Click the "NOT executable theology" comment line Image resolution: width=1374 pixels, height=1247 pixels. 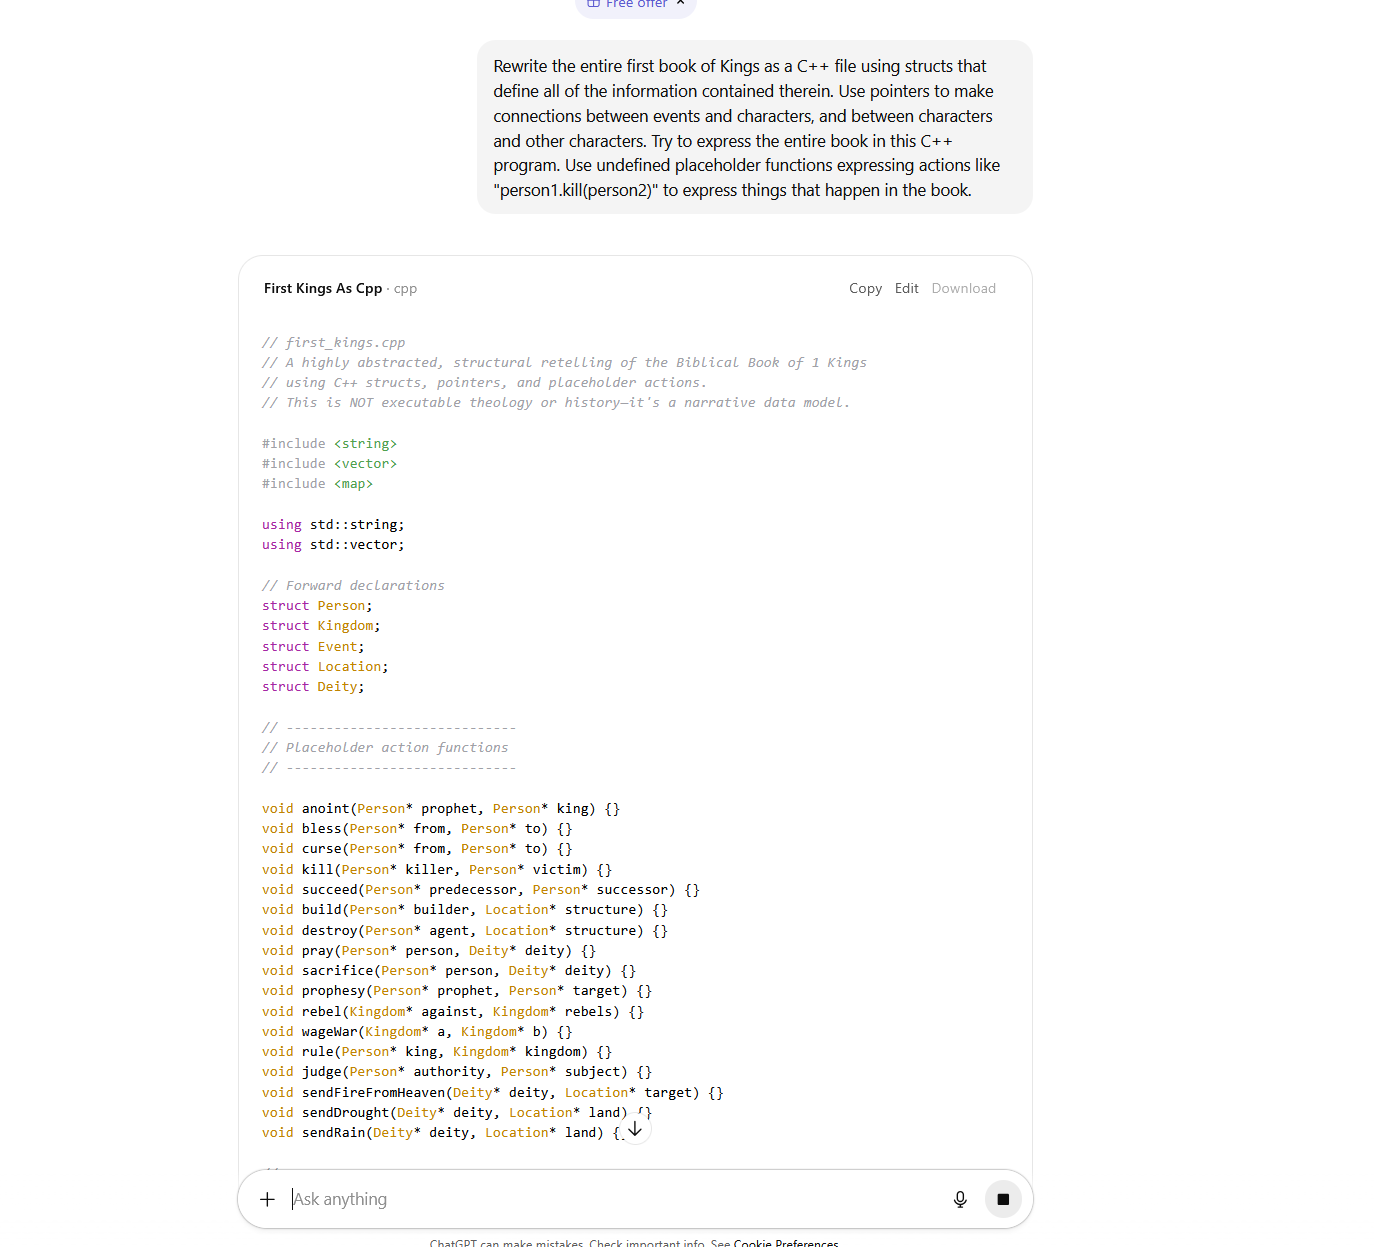coord(556,402)
